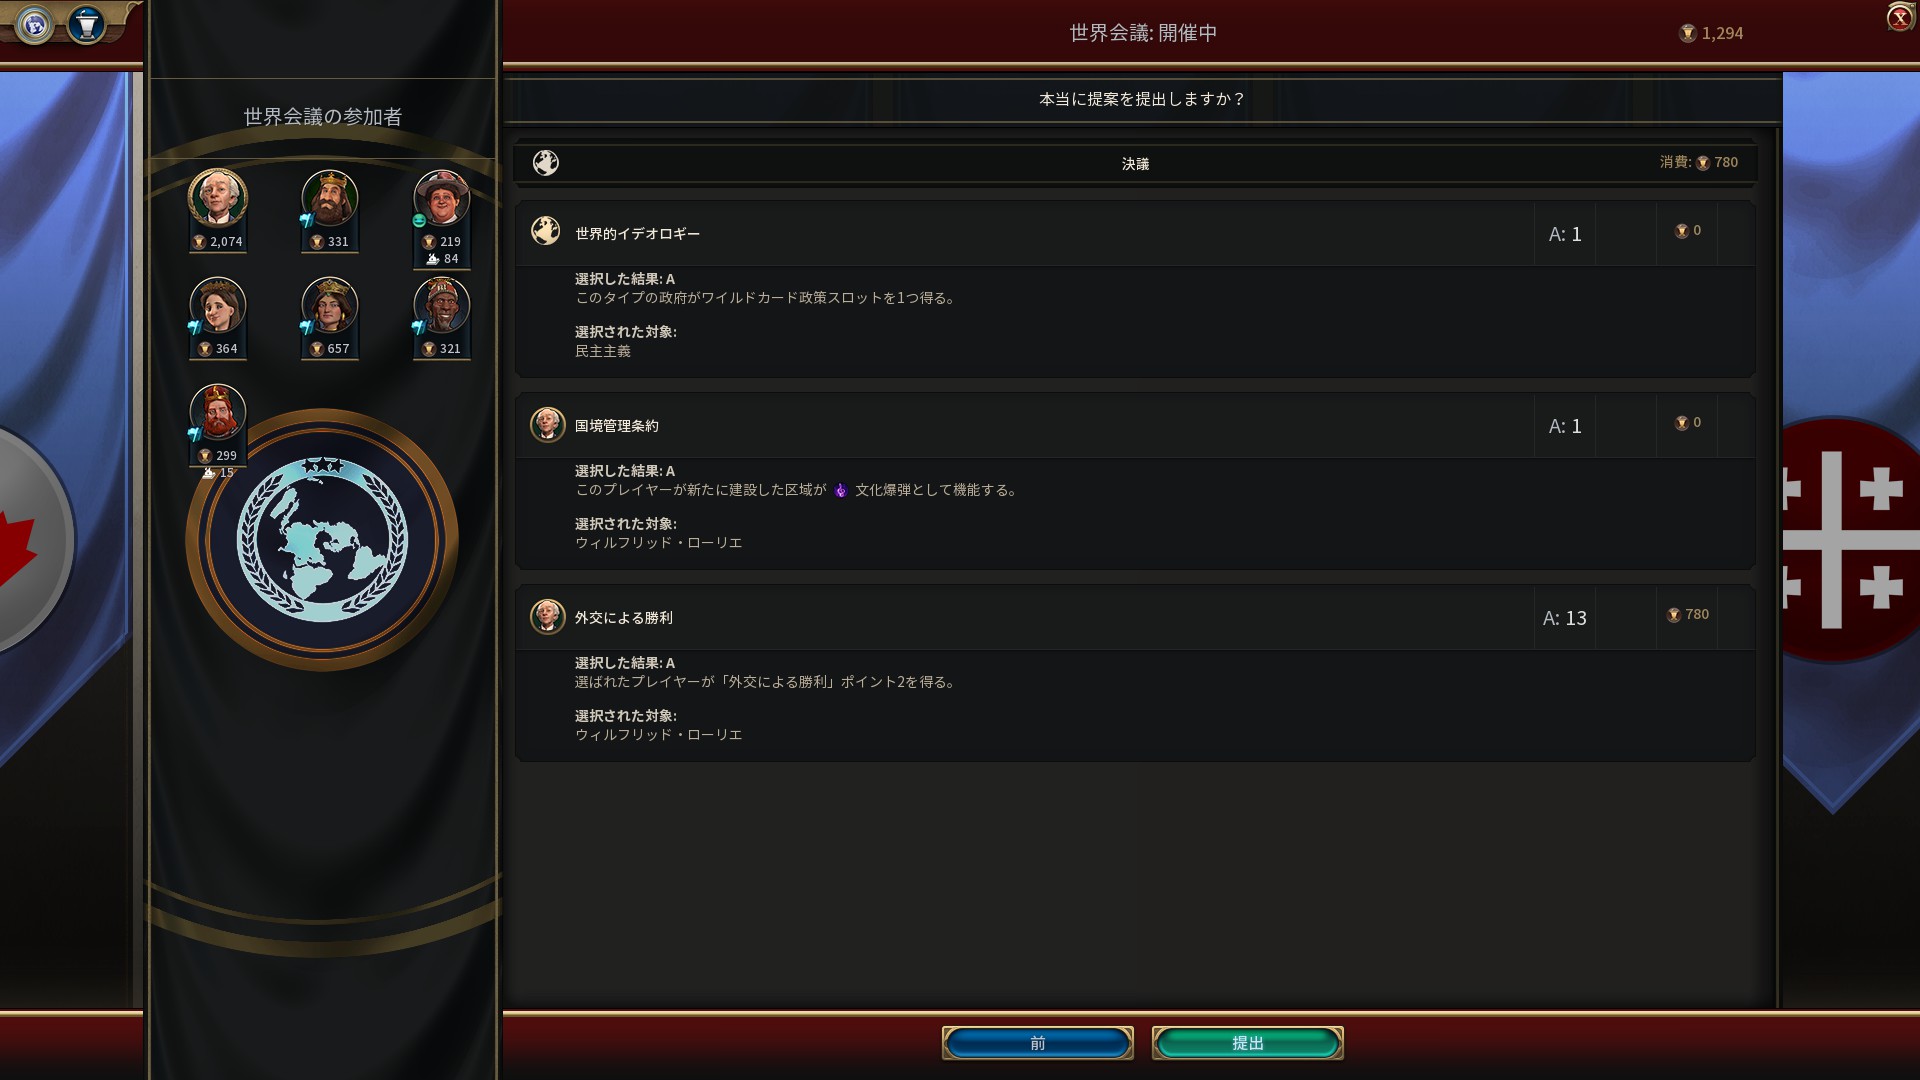The image size is (1920, 1080).
Task: Select leader portrait with 2,074 favor
Action: (218, 198)
